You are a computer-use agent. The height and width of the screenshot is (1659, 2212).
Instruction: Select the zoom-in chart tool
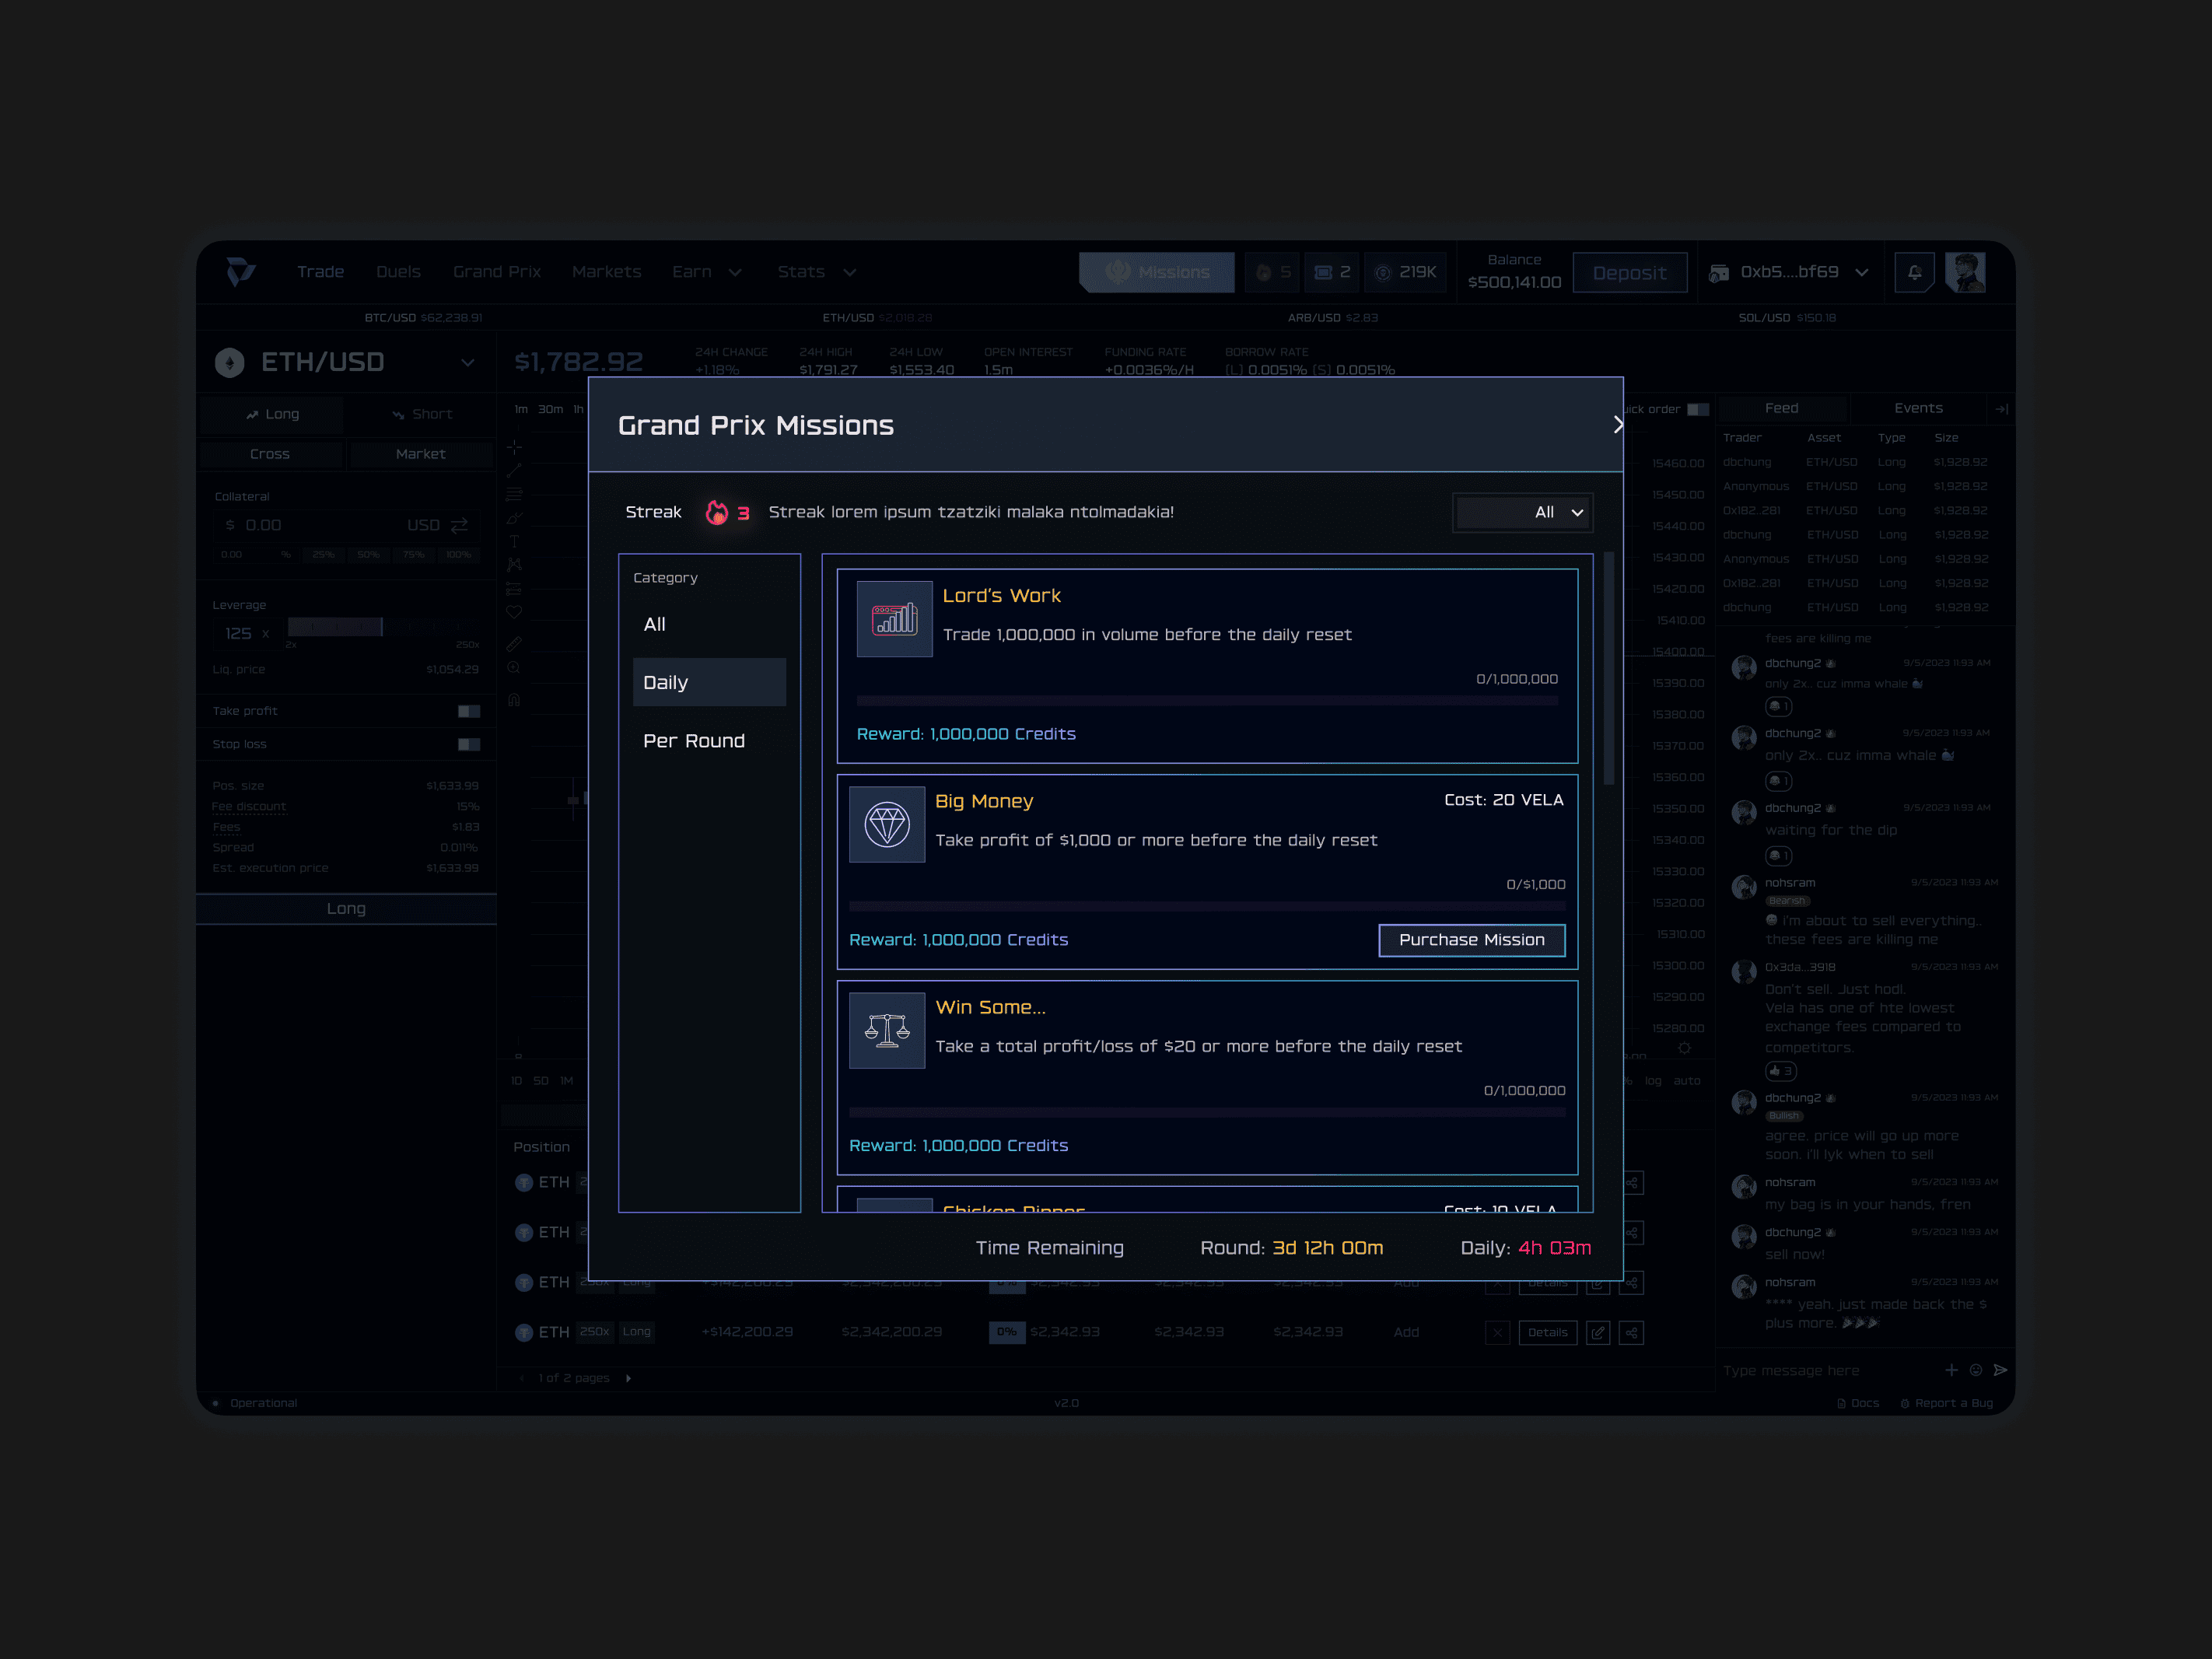[x=514, y=668]
